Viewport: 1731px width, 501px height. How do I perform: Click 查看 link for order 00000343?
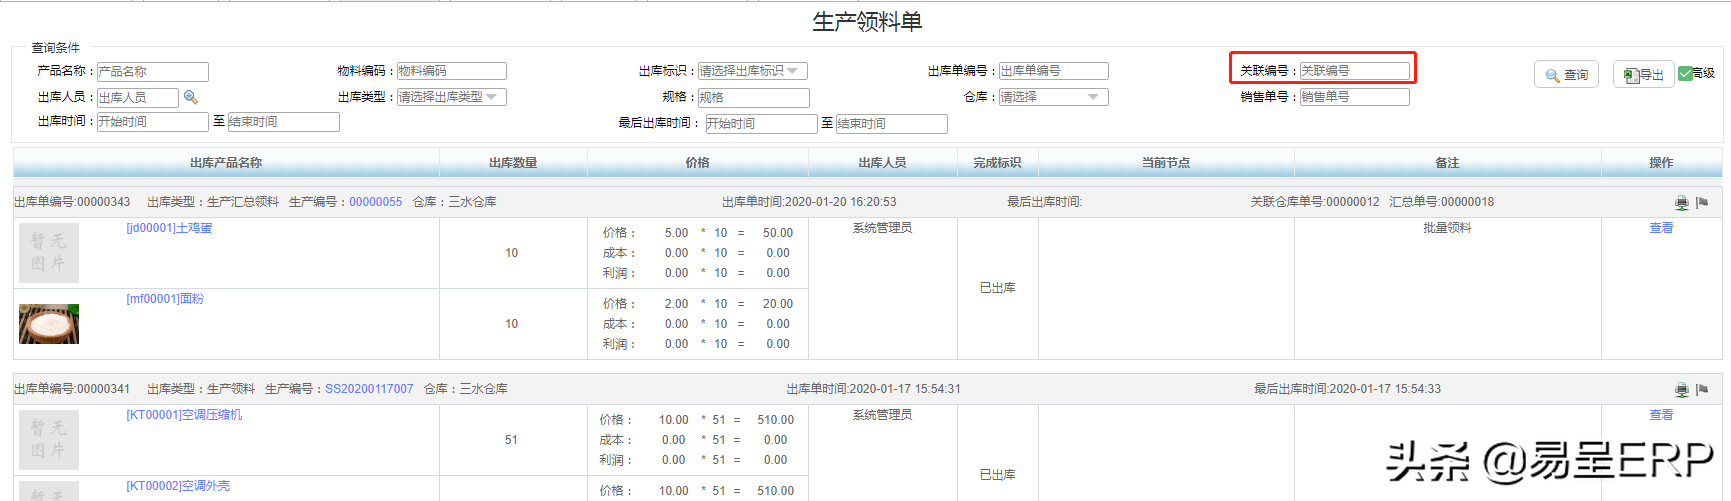[x=1661, y=228]
